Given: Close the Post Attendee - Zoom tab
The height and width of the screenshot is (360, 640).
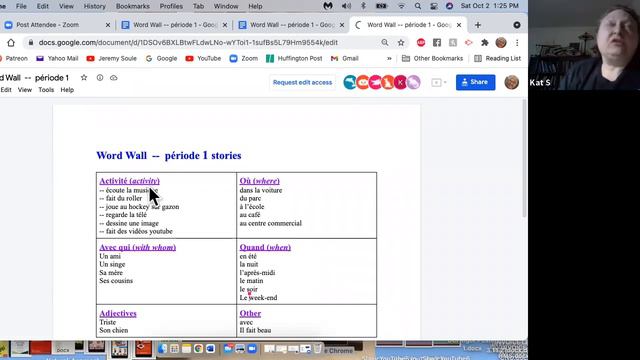Looking at the screenshot, I should point(108,25).
